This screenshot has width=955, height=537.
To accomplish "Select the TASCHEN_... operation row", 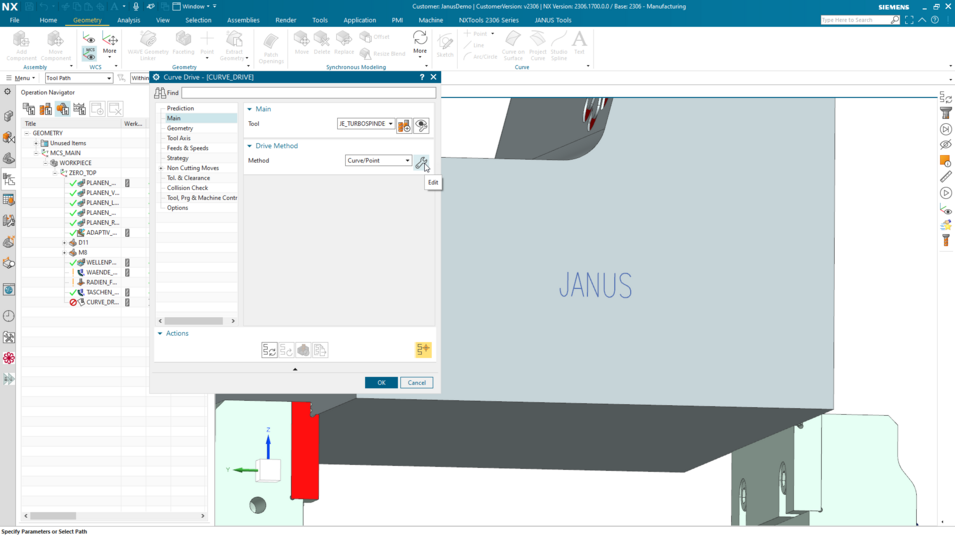I will 102,292.
